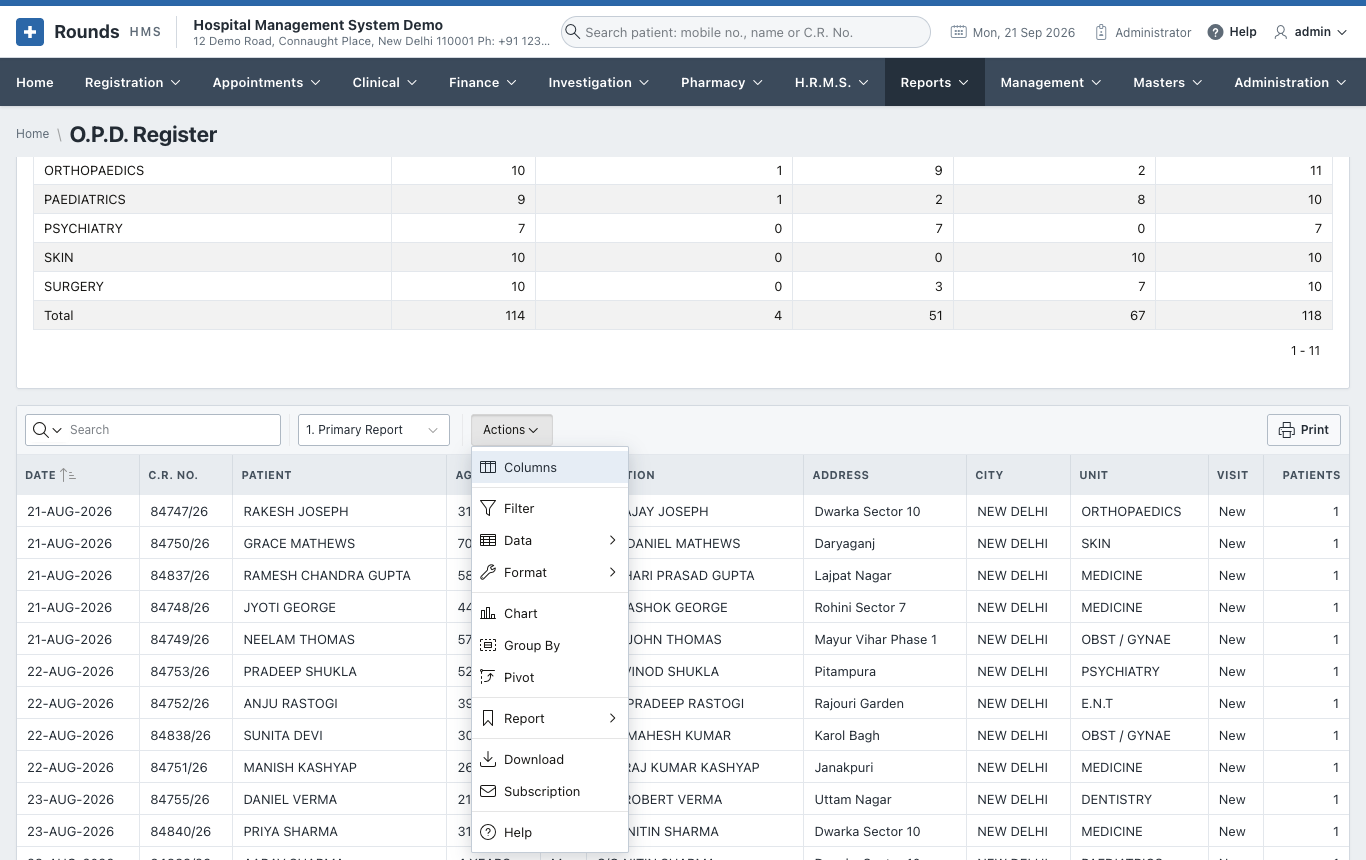The image size is (1366, 860).
Task: Select Chart in the Actions menu
Action: [x=550, y=613]
